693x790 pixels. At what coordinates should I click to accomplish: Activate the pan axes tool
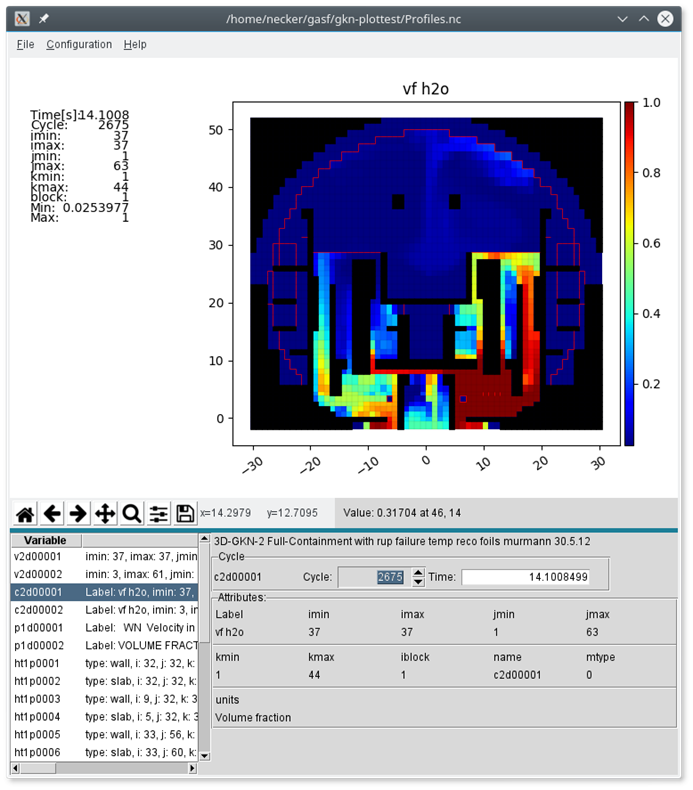[x=105, y=513]
